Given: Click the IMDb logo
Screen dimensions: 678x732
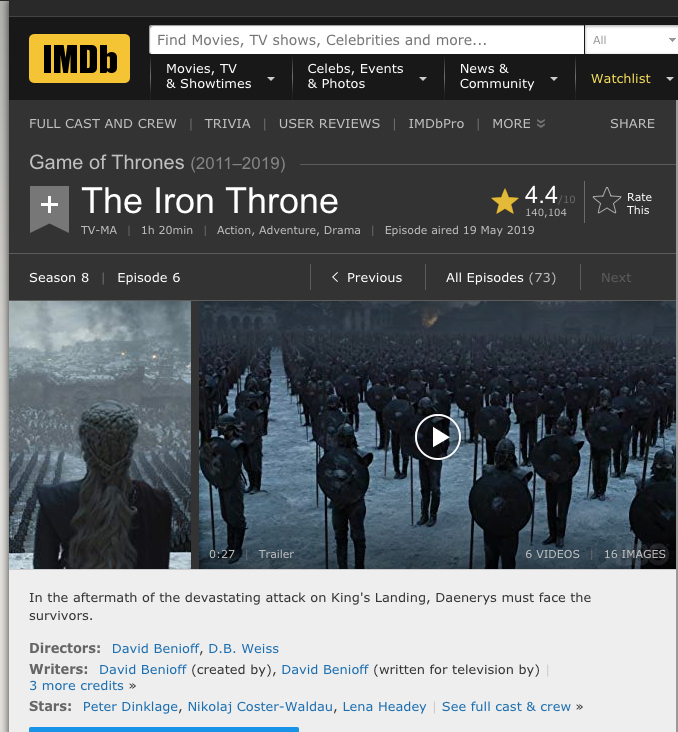Looking at the screenshot, I should [79, 58].
